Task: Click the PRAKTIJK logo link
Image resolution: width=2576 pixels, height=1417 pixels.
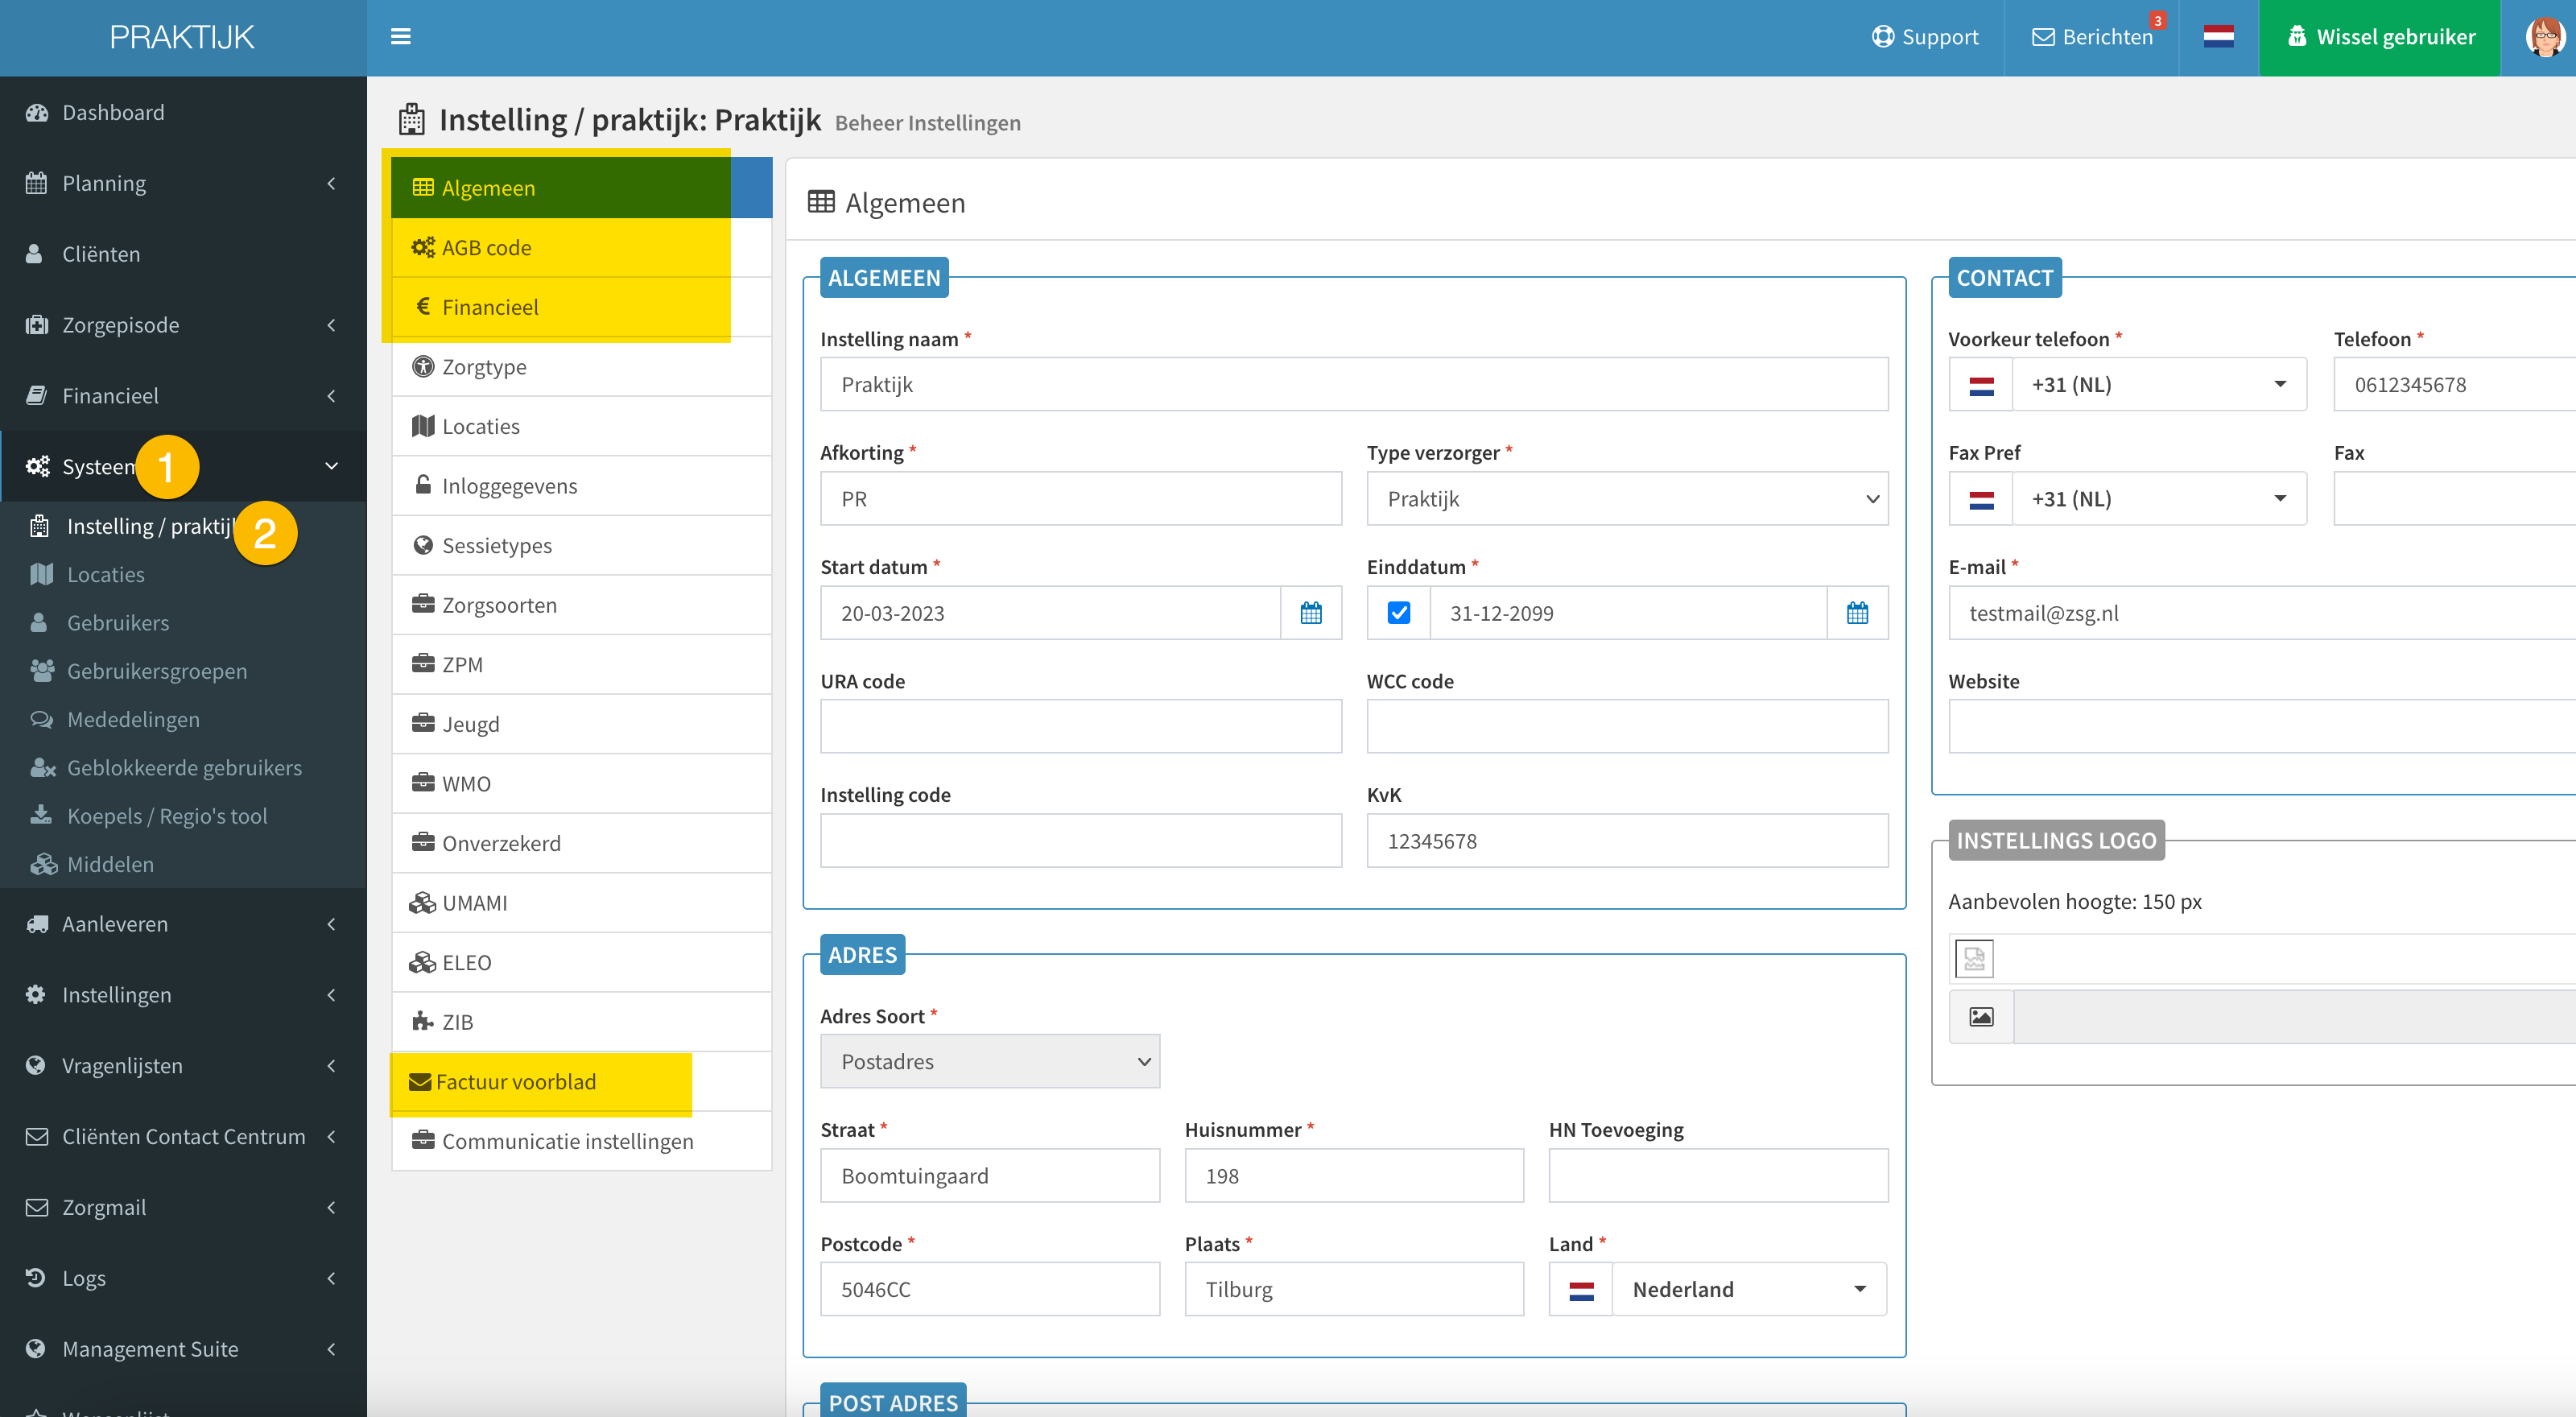Action: [182, 37]
